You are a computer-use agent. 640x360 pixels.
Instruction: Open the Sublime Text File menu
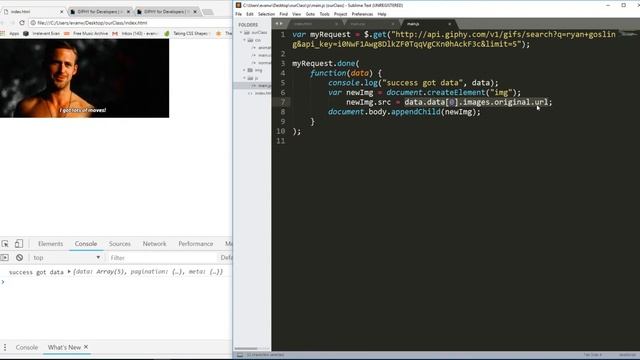tap(238, 14)
